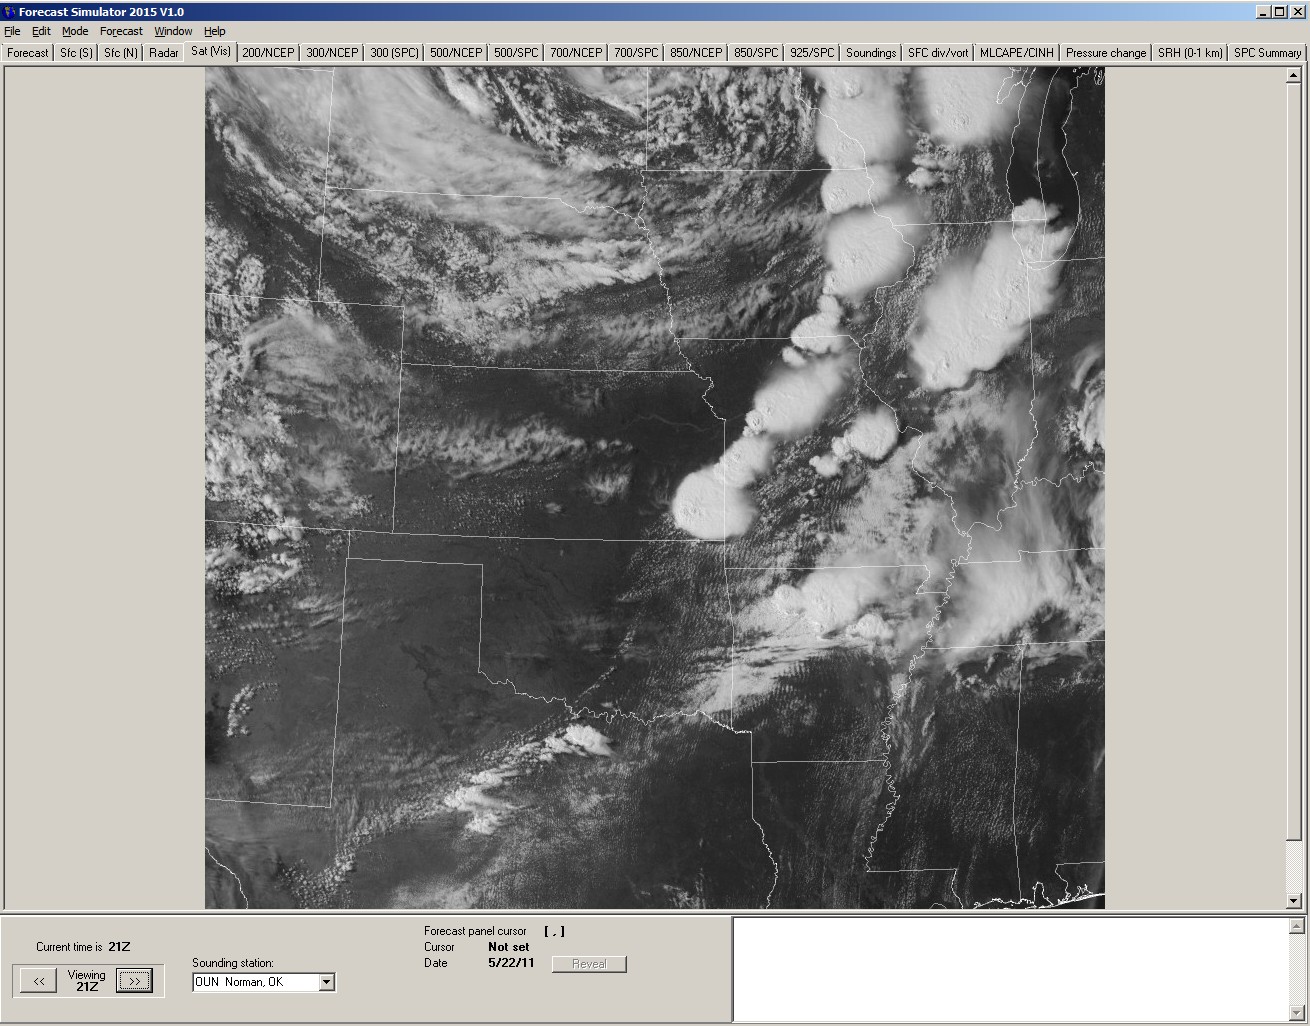Minimize the Forecast Simulator window

coord(1263,12)
